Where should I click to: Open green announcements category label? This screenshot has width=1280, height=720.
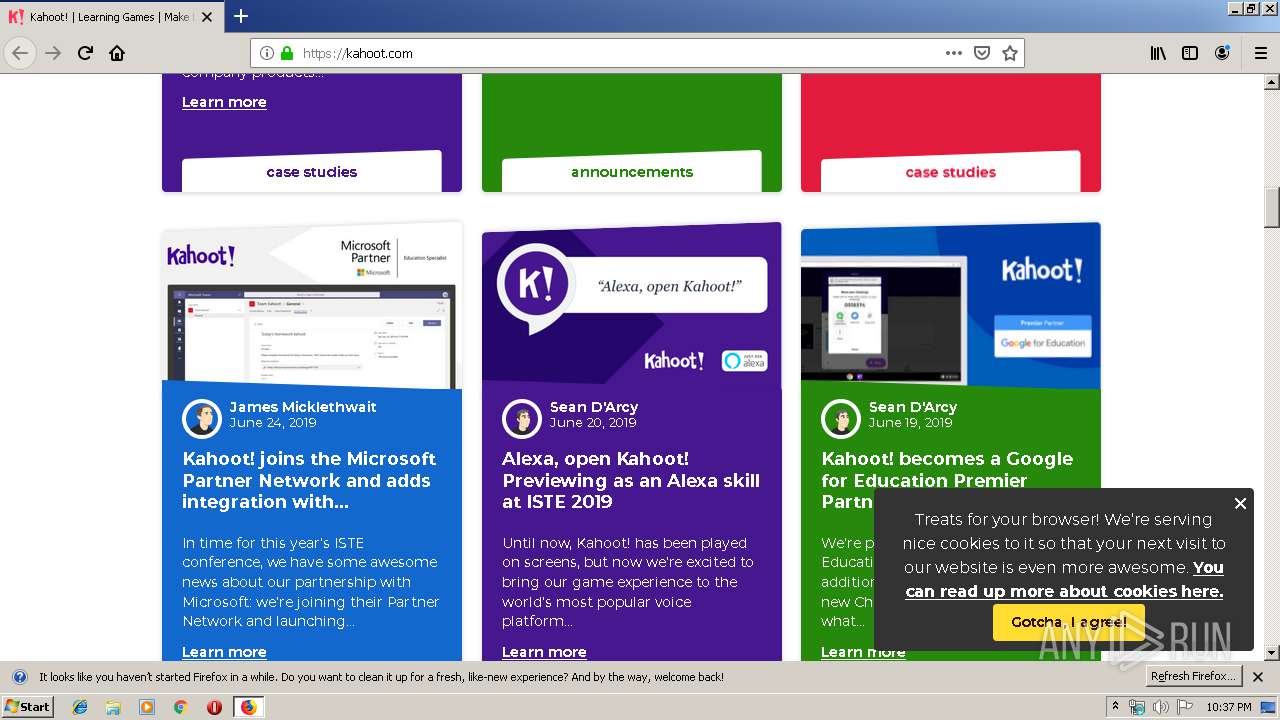click(631, 172)
